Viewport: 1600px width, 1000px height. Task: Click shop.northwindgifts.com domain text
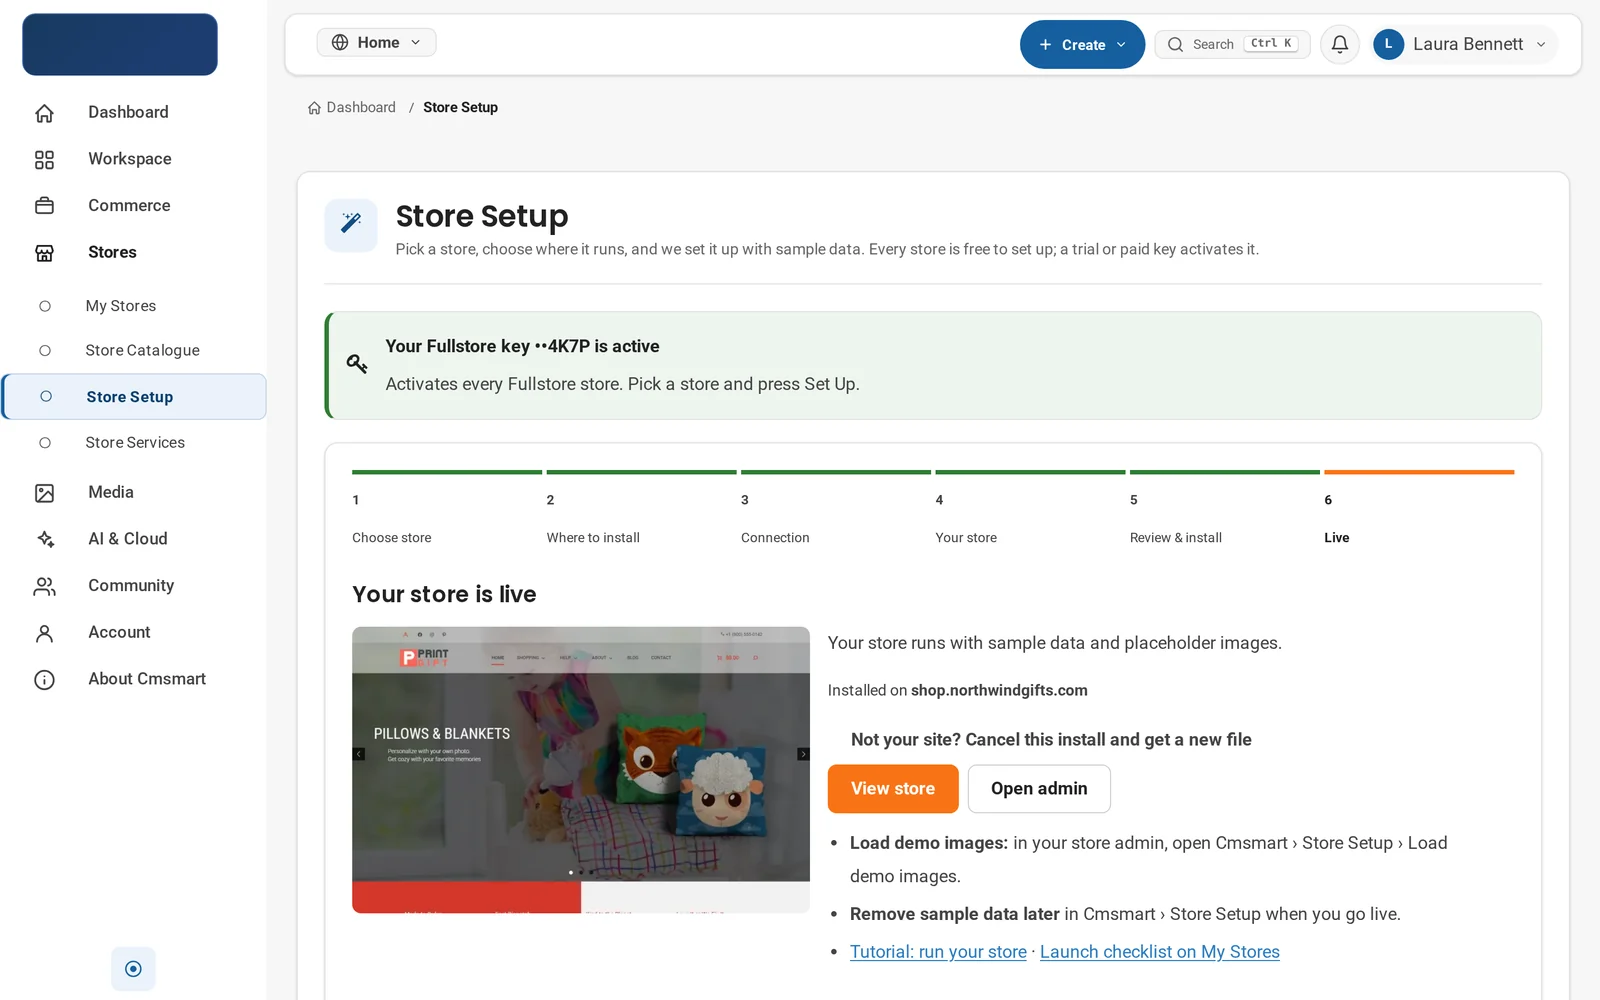point(999,690)
